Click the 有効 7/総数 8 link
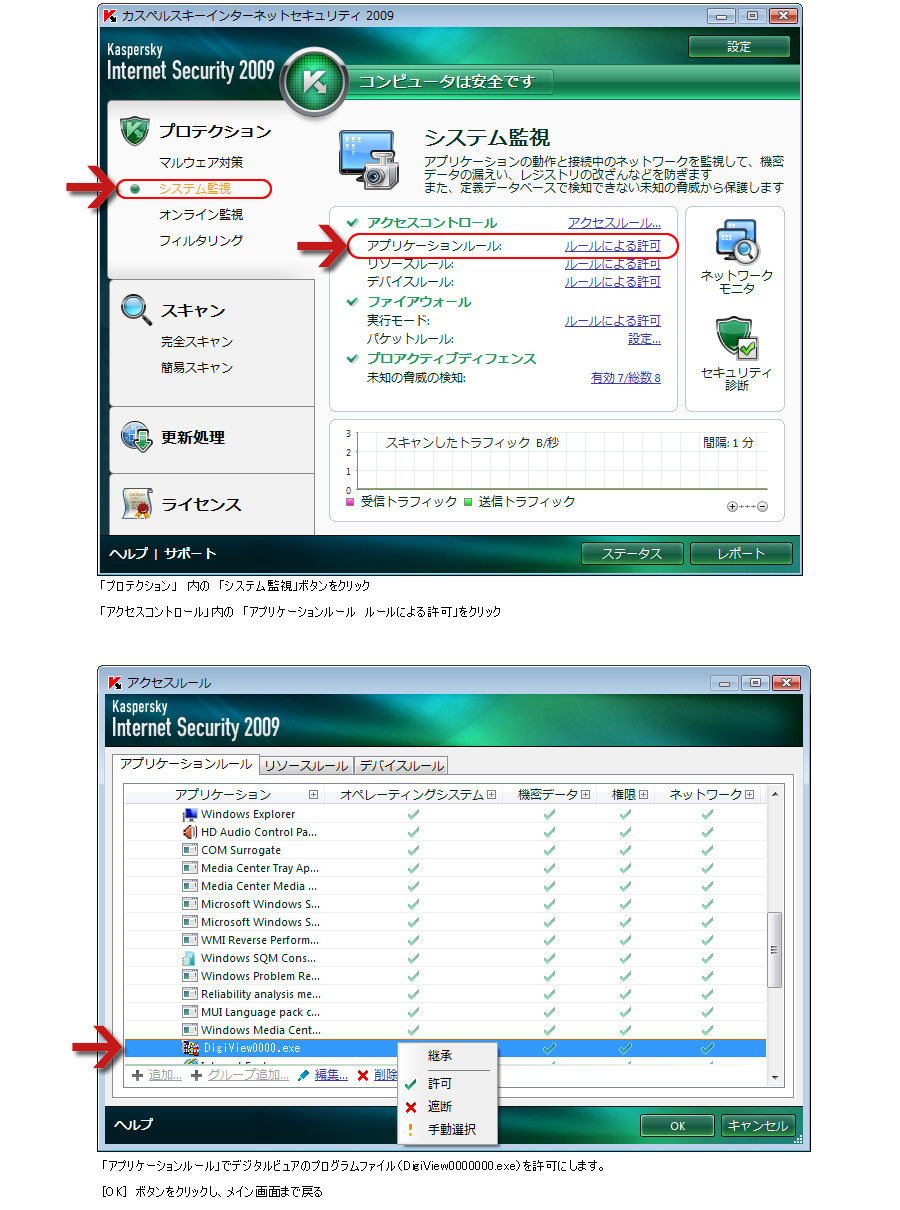 pyautogui.click(x=626, y=378)
